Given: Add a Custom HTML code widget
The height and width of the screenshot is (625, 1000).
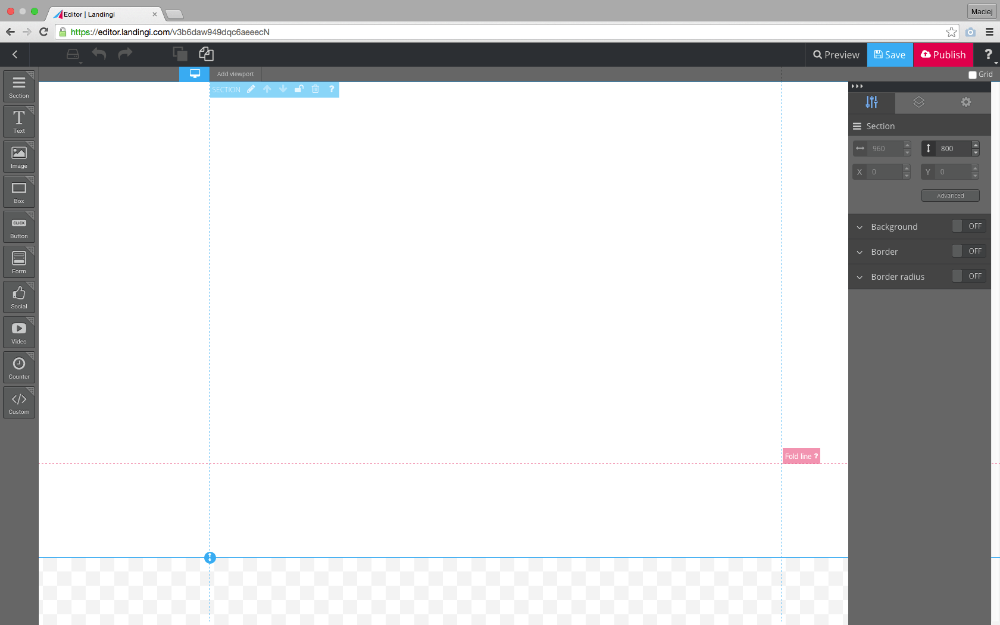Looking at the screenshot, I should 19,402.
